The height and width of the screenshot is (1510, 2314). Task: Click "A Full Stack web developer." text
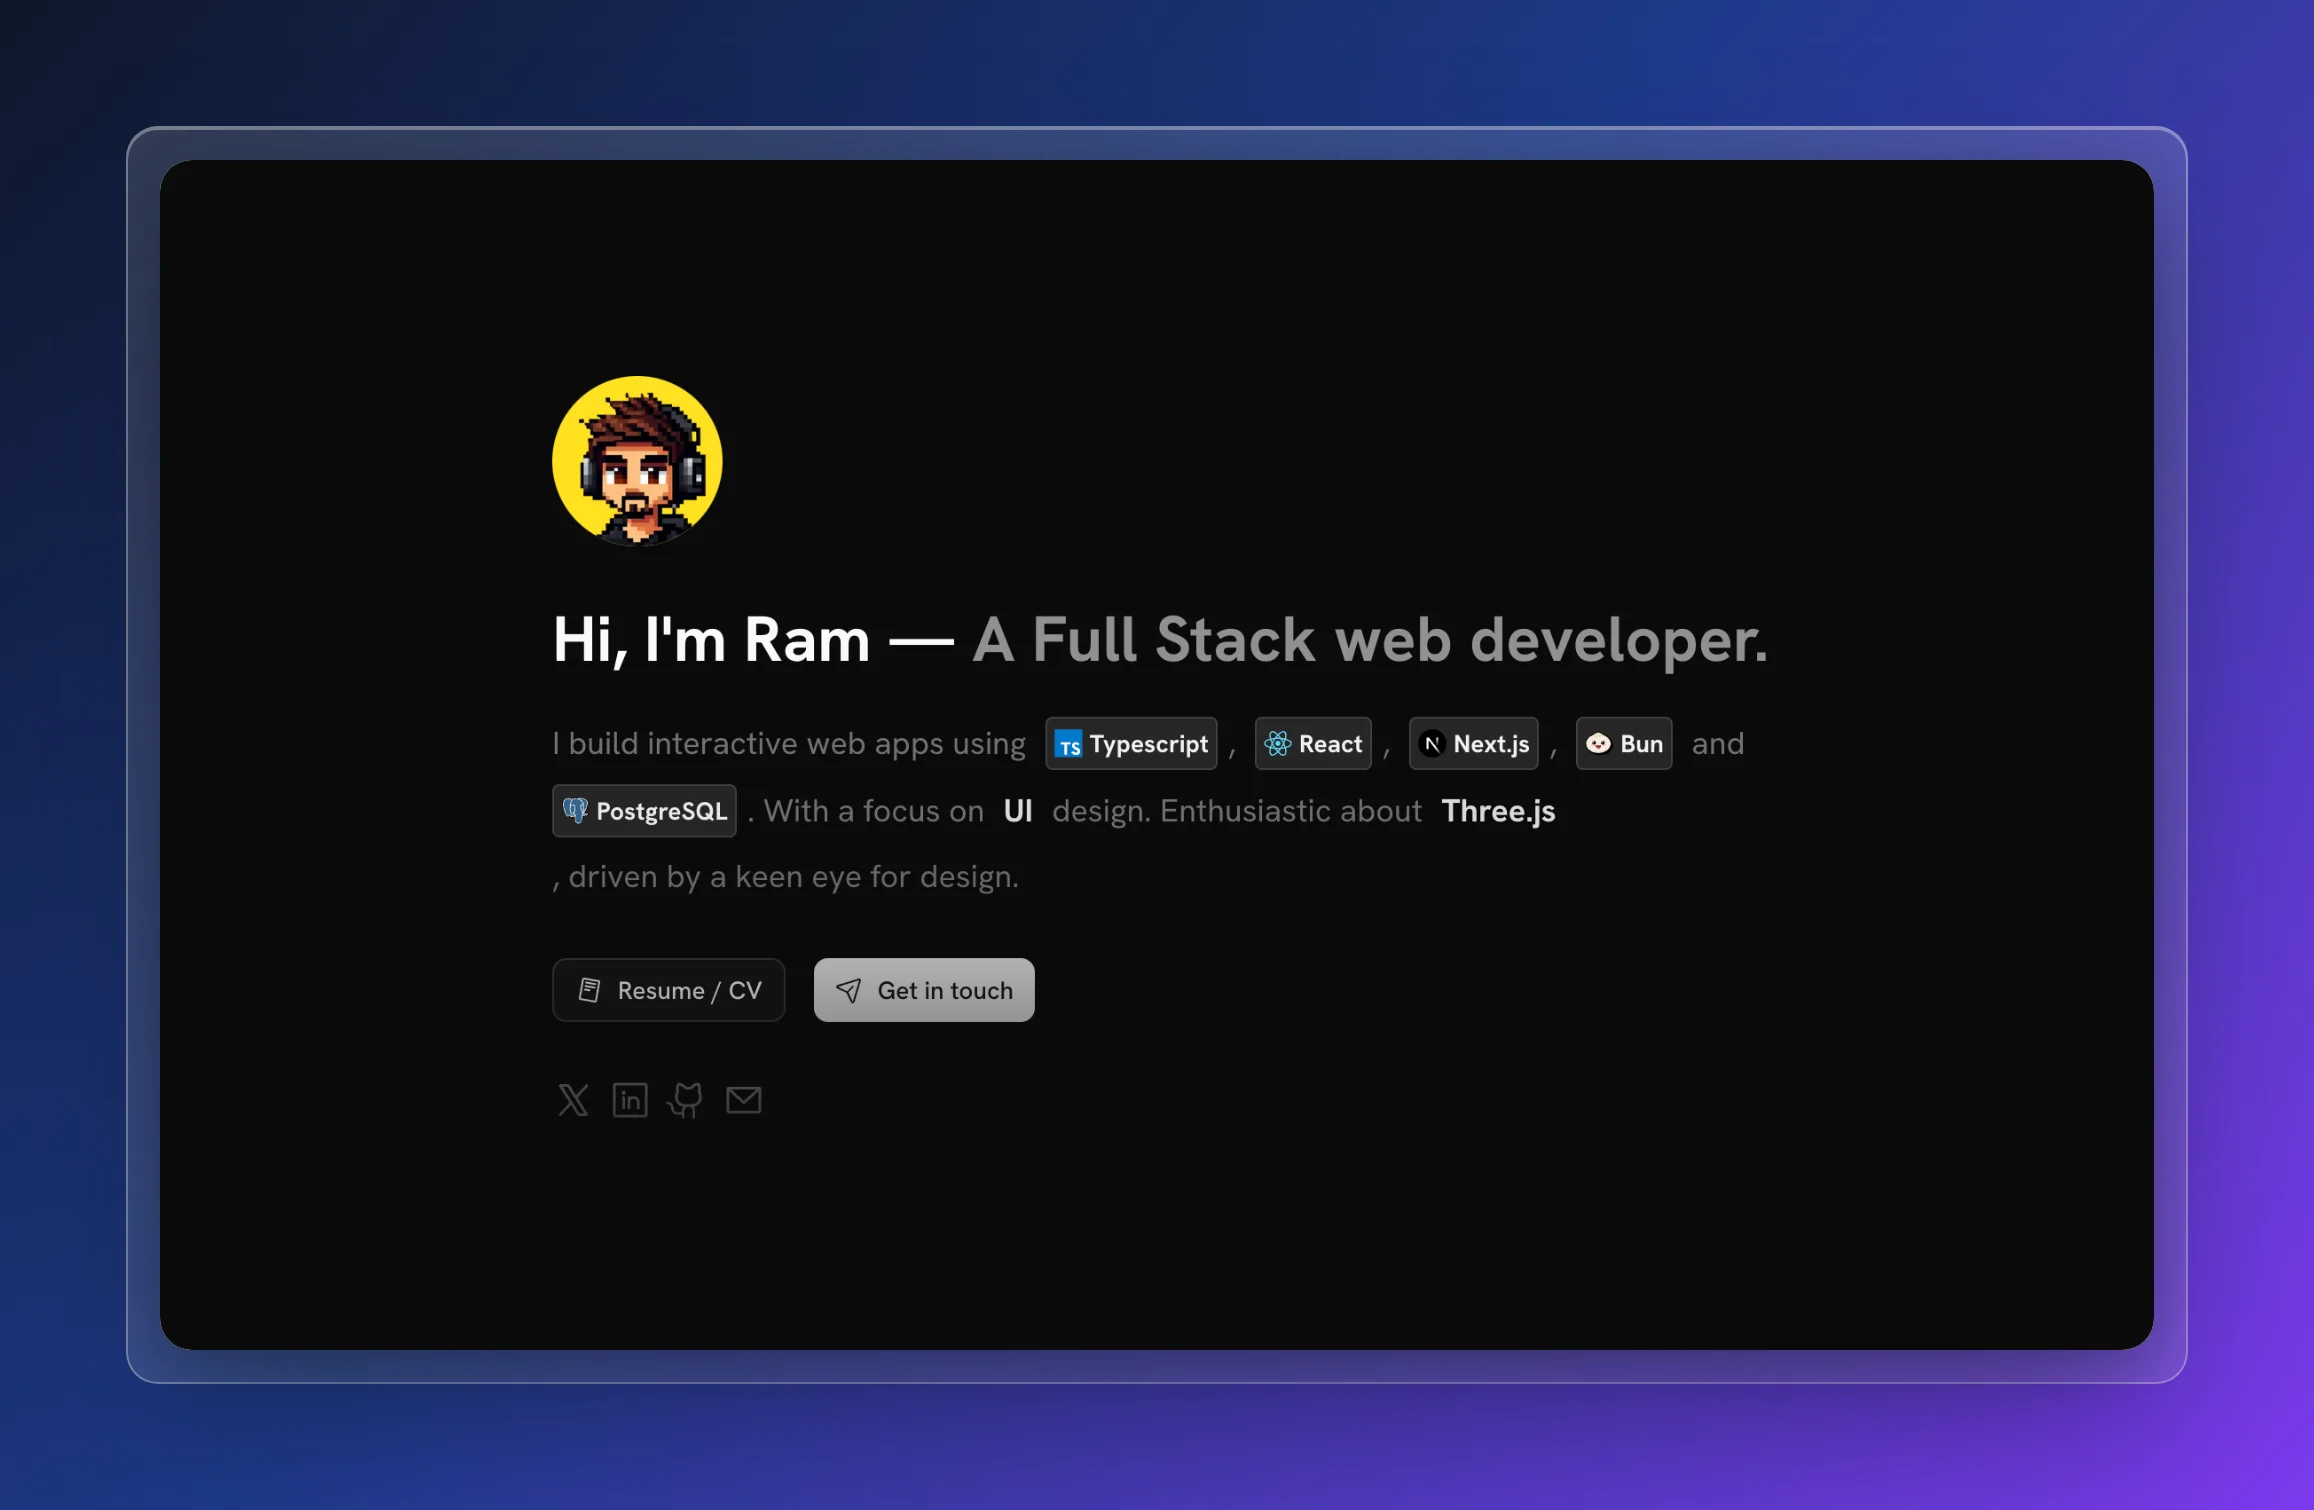[x=1370, y=640]
